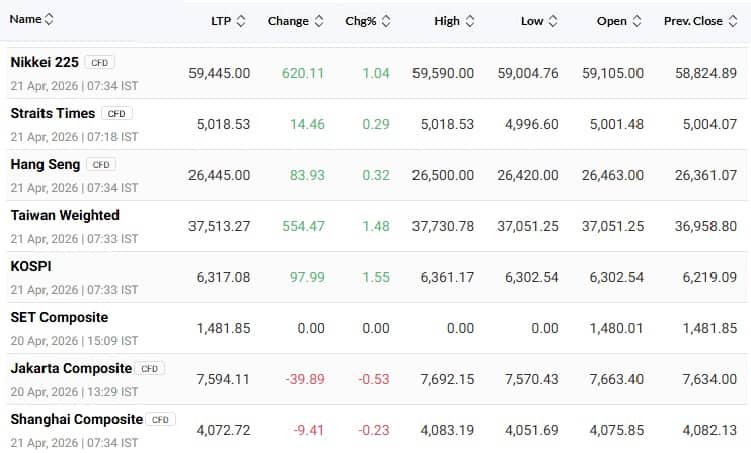The height and width of the screenshot is (453, 751).
Task: Select Jakarta Composite change value -39.89
Action: click(x=305, y=379)
